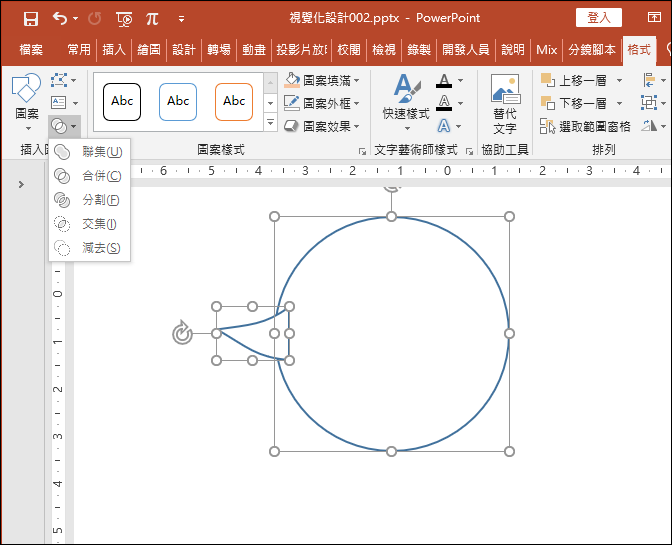Expand the slide thumbnail pane chevron
The image size is (672, 545).
pyautogui.click(x=21, y=185)
